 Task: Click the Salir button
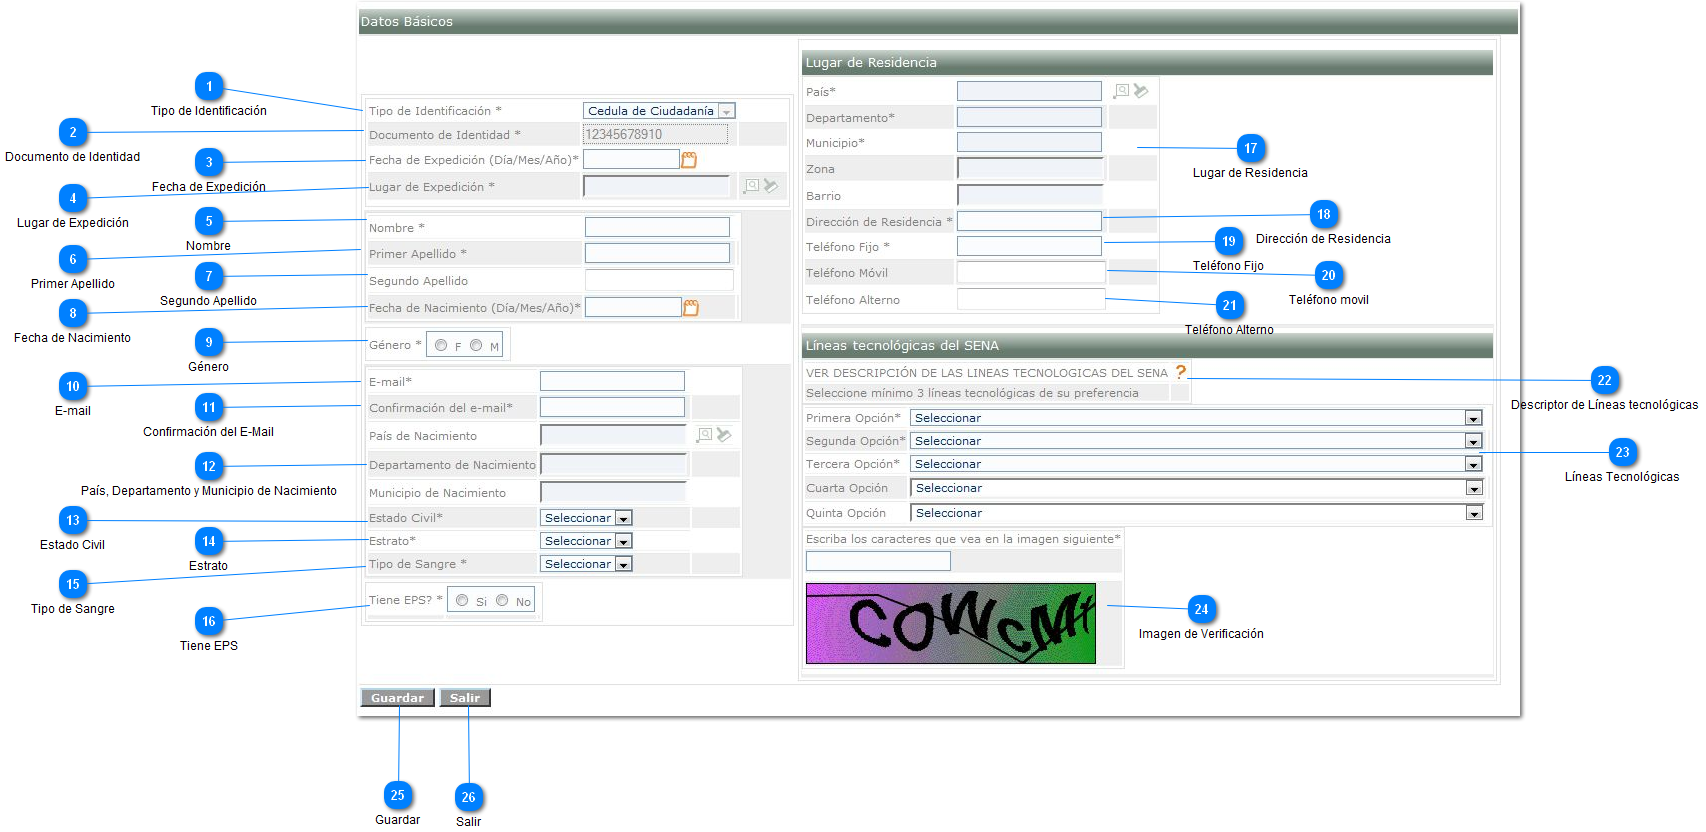(465, 698)
